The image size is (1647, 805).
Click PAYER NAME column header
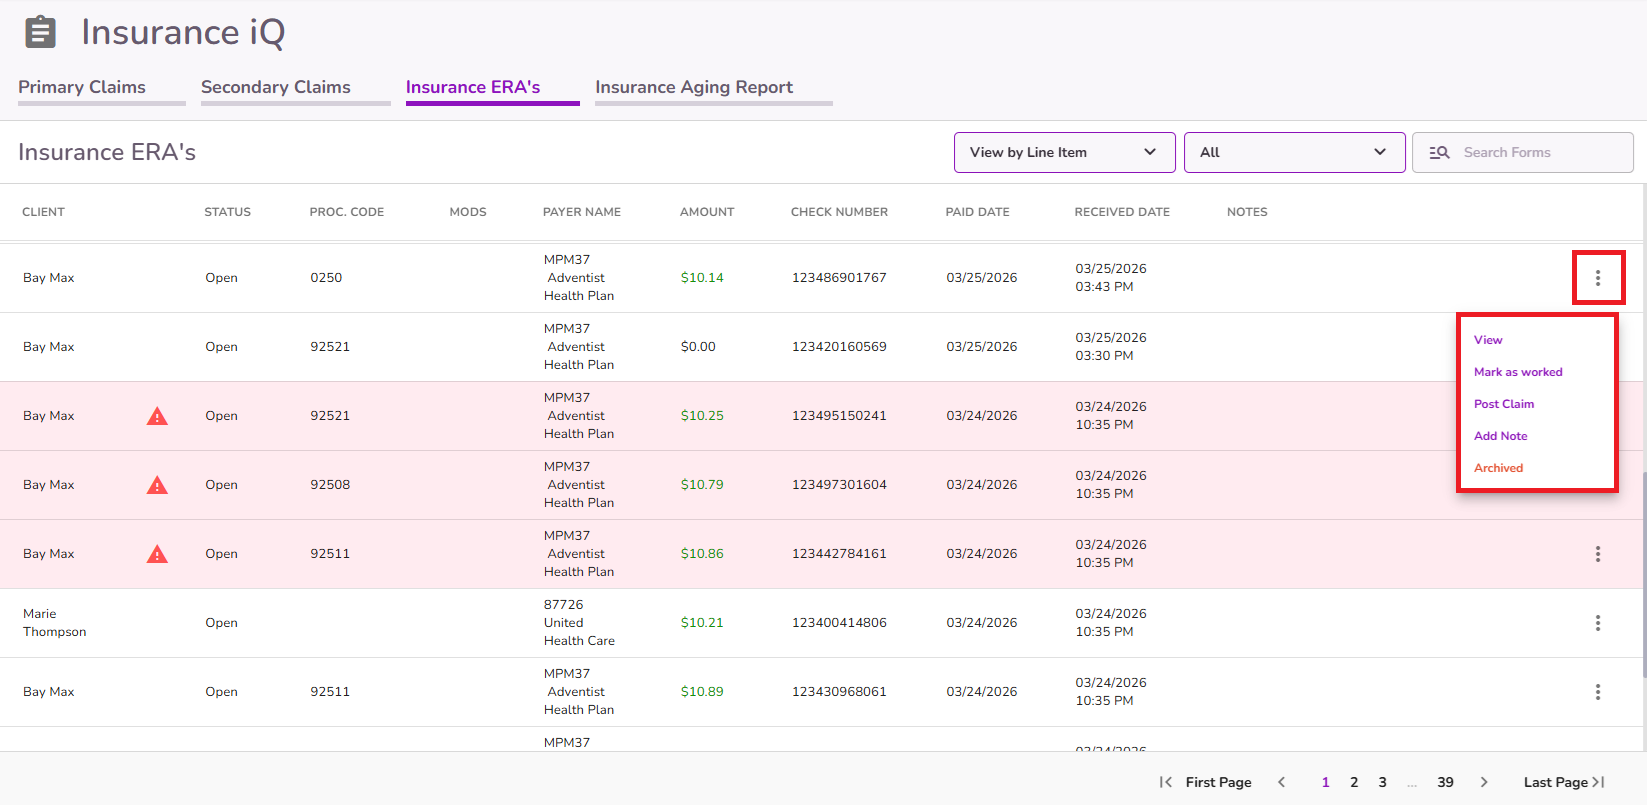click(x=582, y=212)
